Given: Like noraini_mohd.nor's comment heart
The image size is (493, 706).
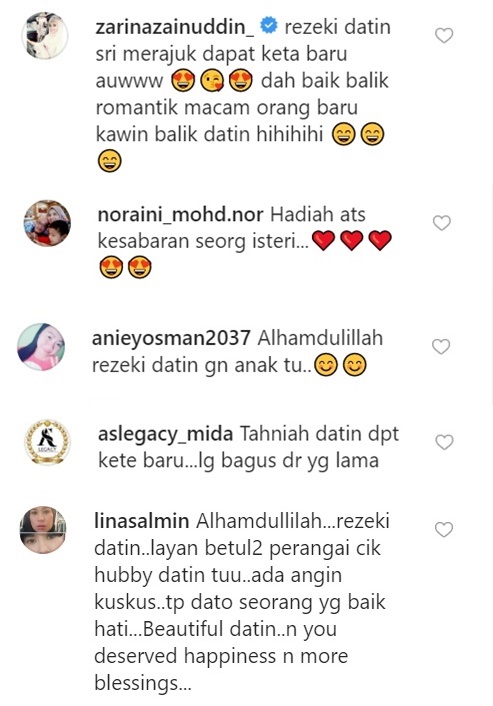Looking at the screenshot, I should click(x=442, y=223).
